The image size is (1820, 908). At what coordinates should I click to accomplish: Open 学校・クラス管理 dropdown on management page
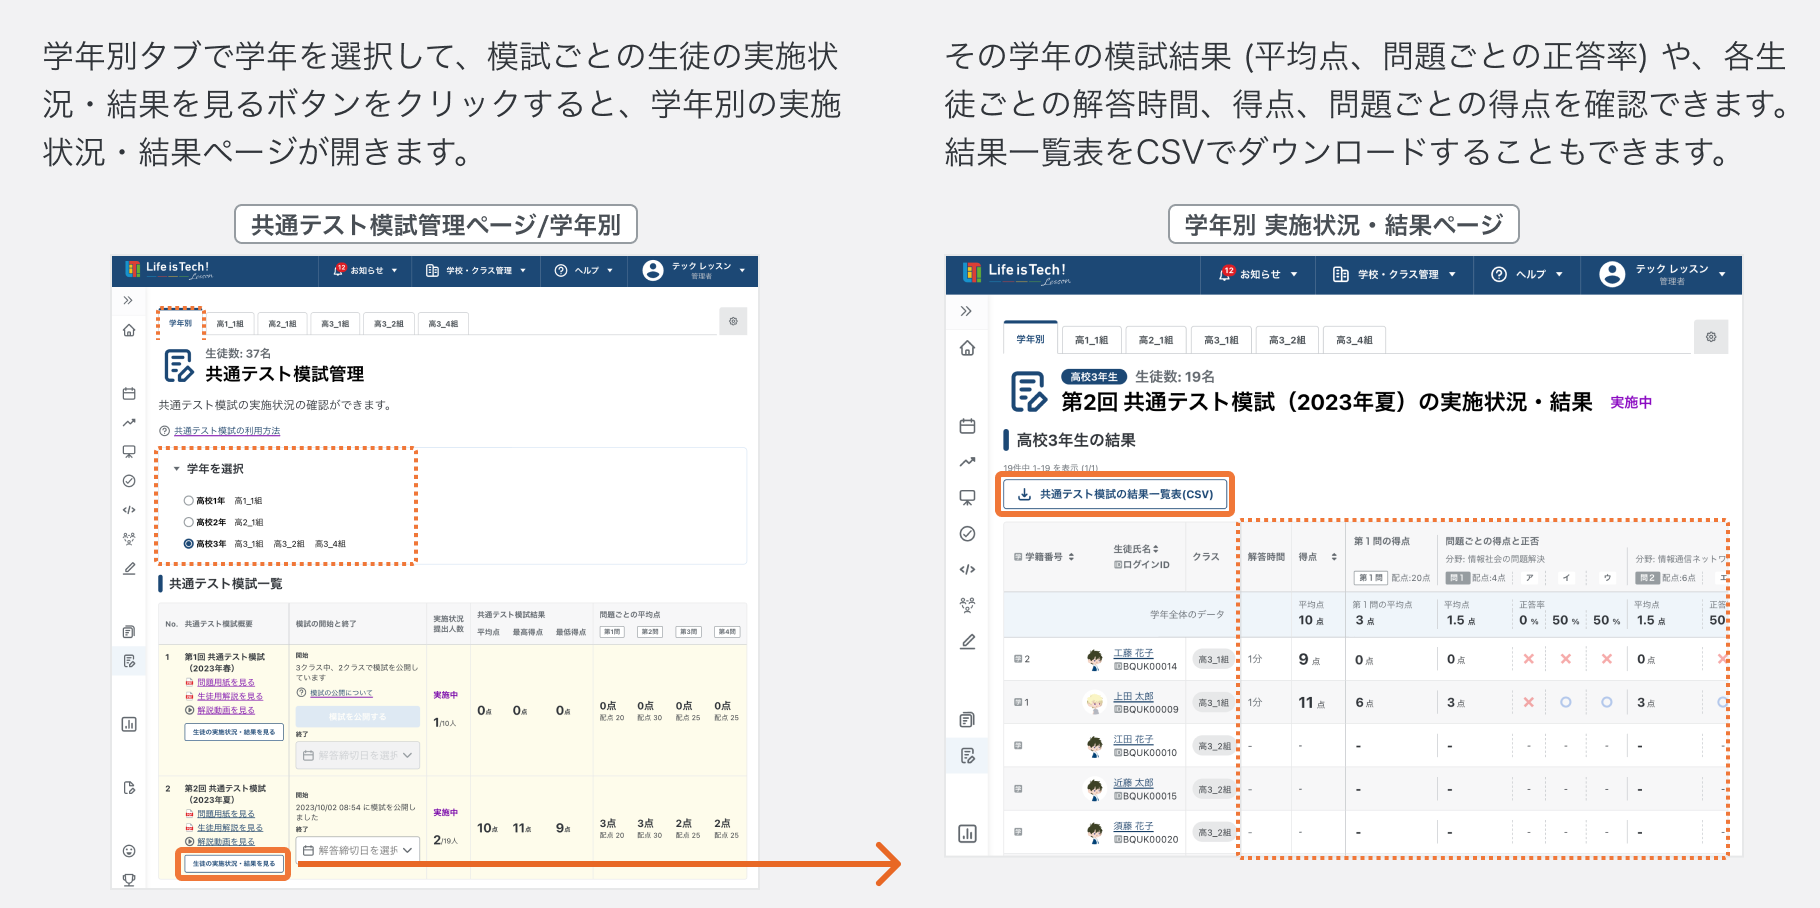[x=475, y=270]
